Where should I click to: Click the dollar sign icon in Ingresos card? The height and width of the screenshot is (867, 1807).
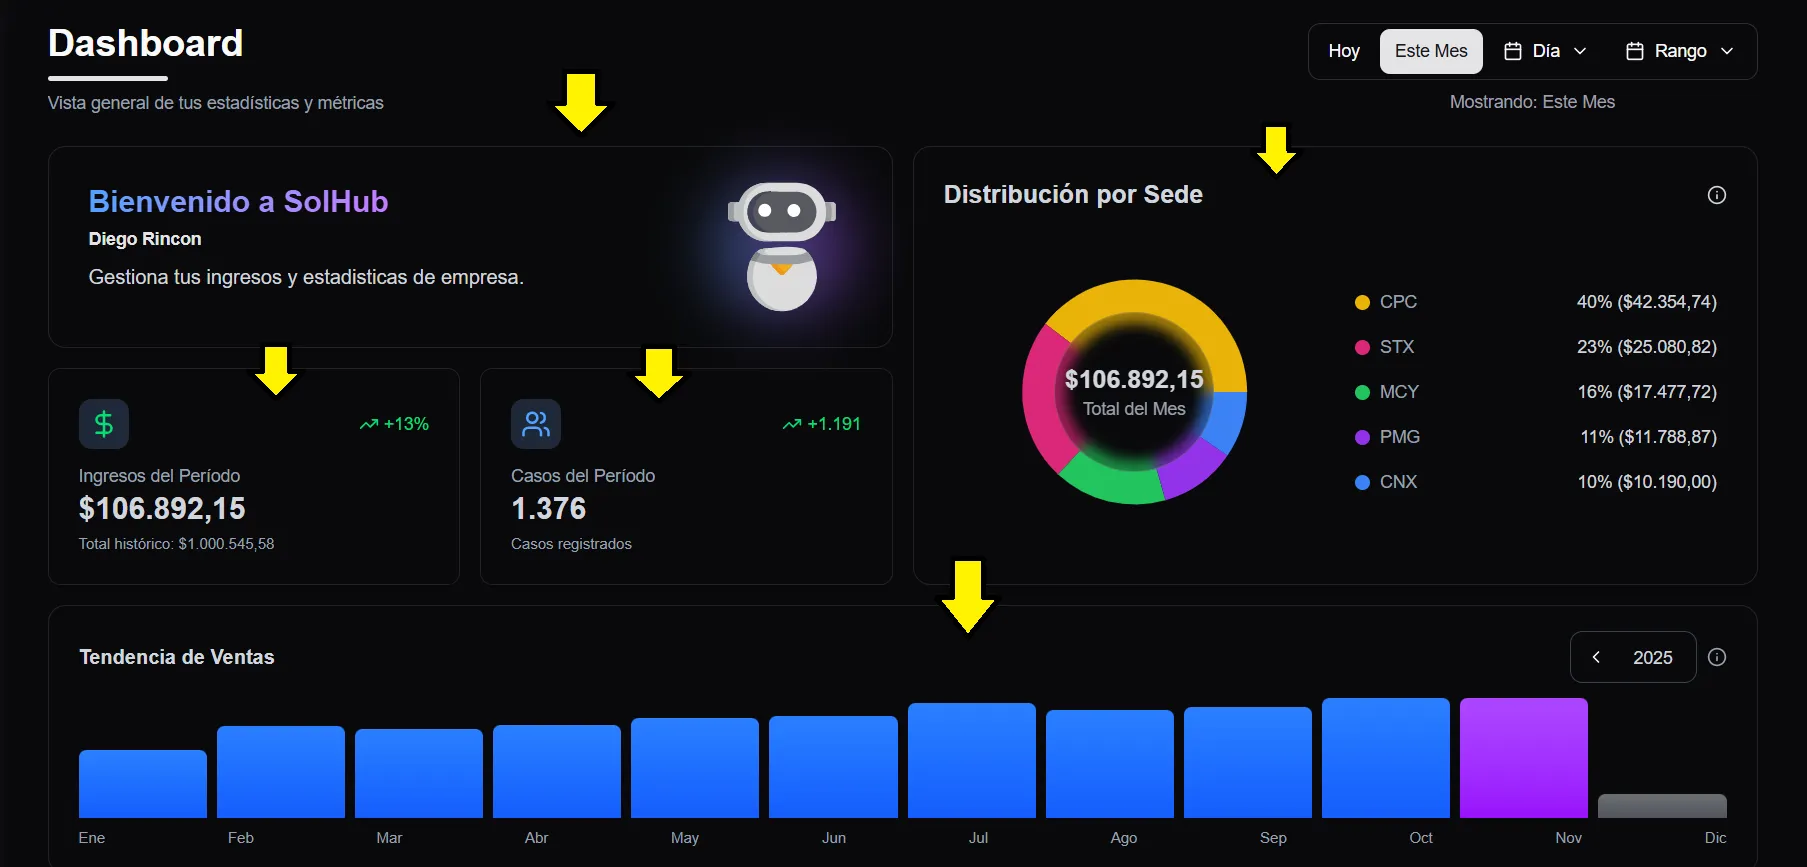104,424
